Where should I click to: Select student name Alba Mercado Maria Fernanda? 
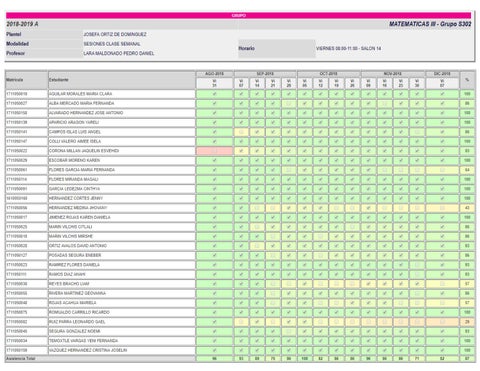pos(82,103)
